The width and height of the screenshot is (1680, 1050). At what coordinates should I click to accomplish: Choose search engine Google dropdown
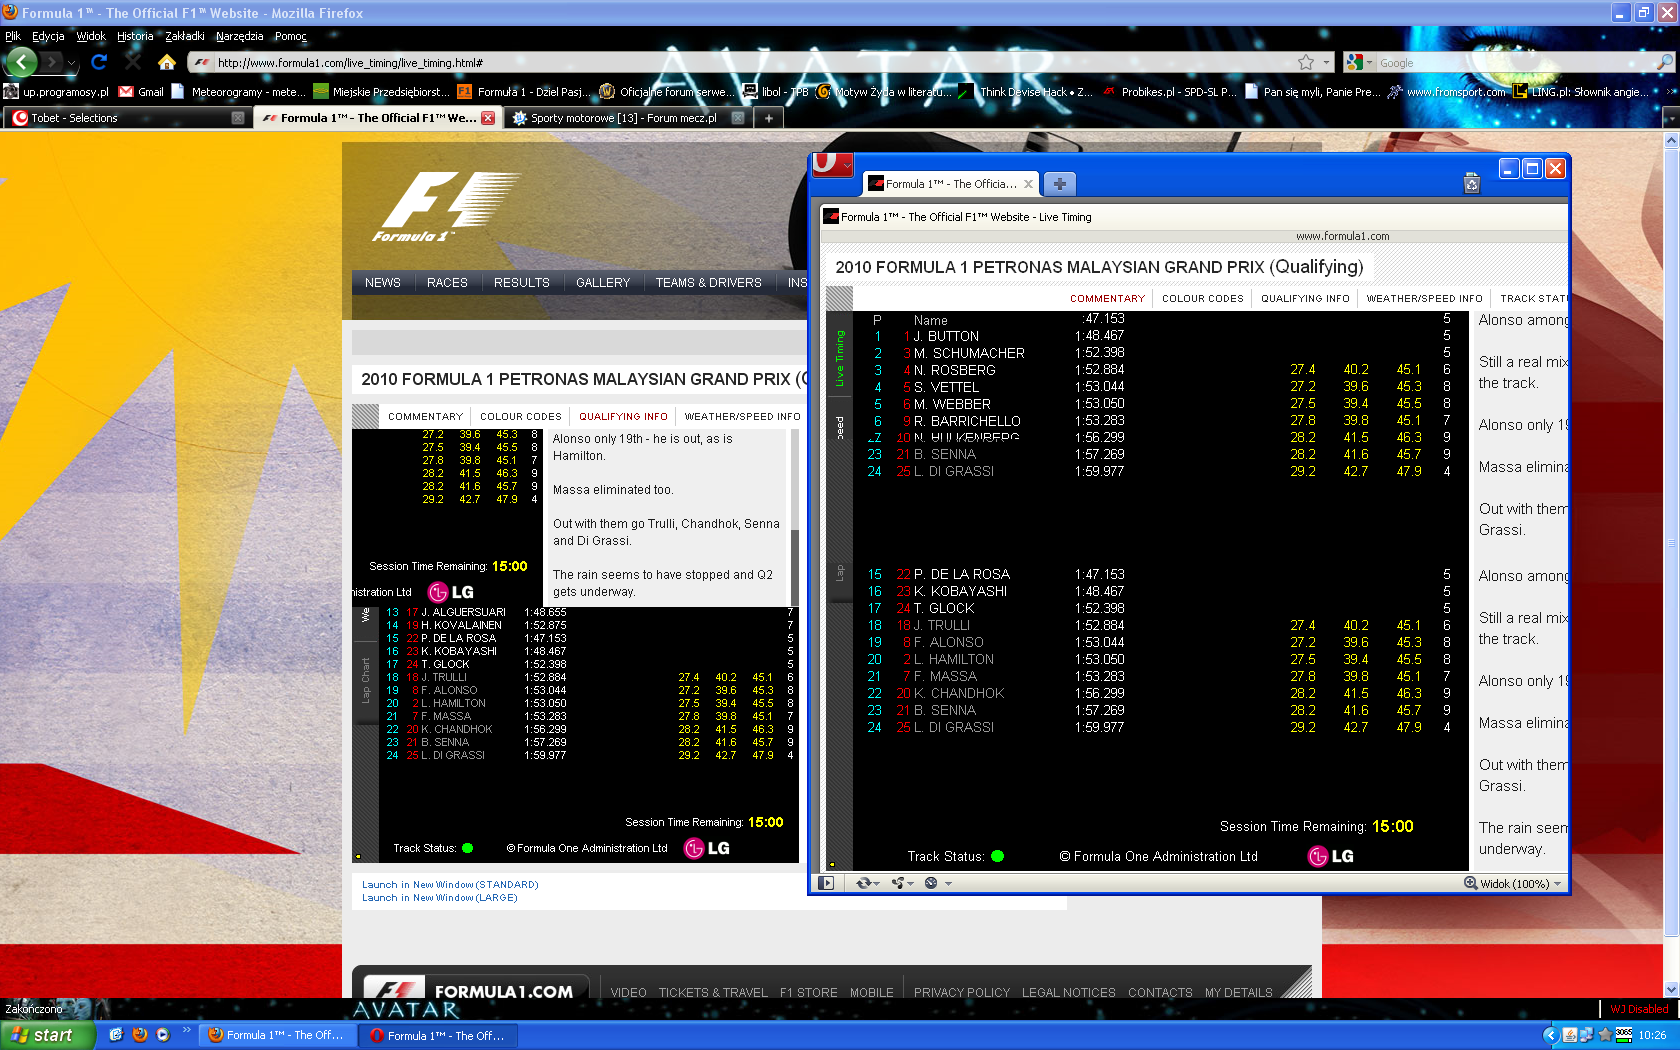point(1359,62)
